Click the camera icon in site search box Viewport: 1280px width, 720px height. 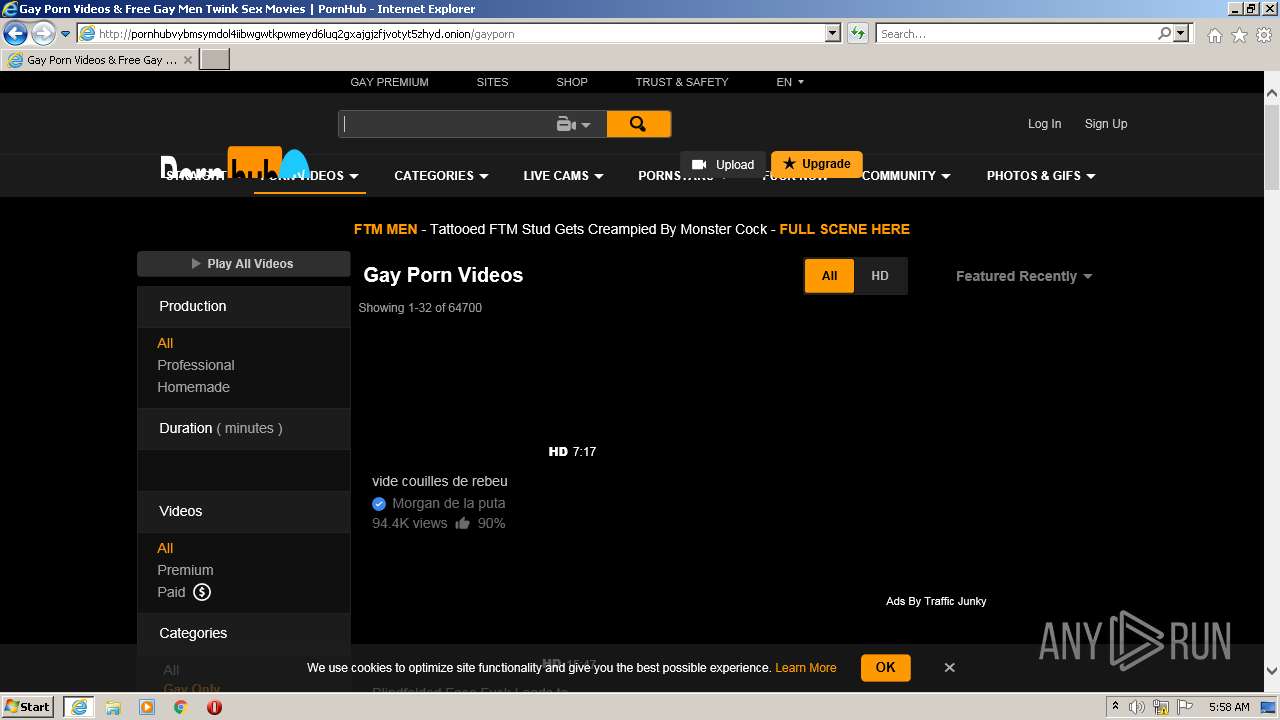(x=566, y=124)
